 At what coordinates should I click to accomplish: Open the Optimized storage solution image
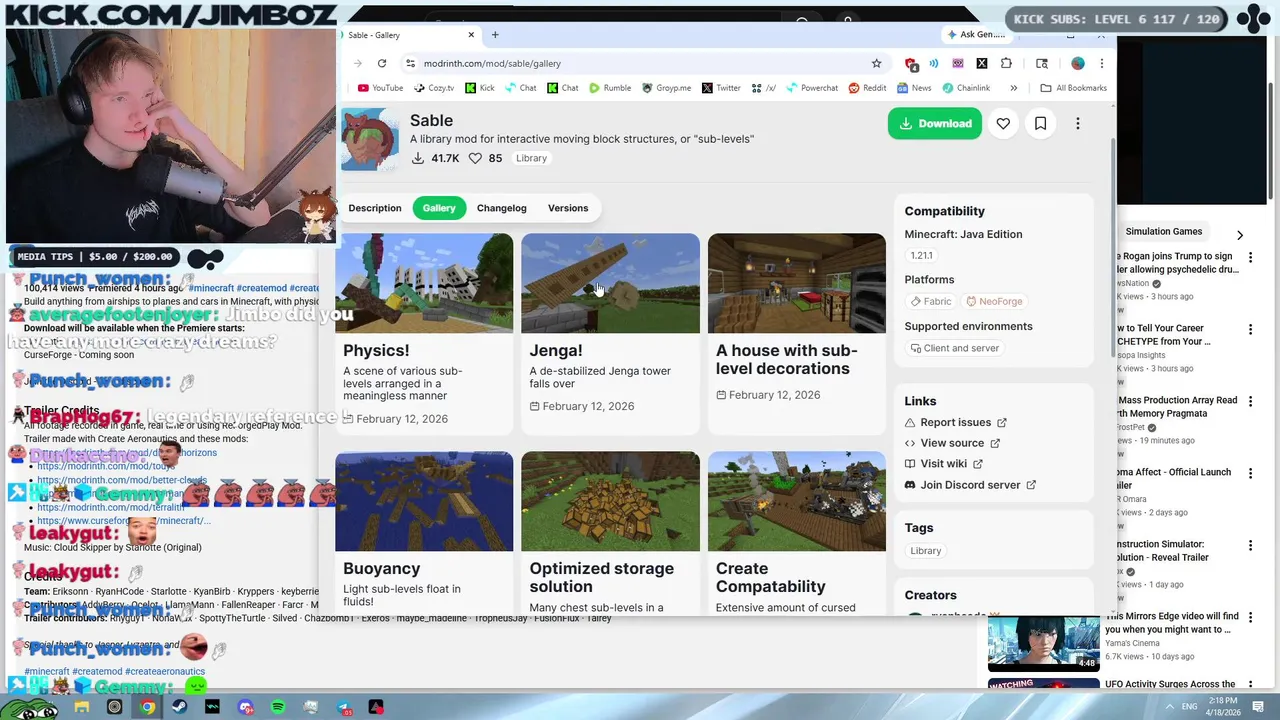coord(610,501)
